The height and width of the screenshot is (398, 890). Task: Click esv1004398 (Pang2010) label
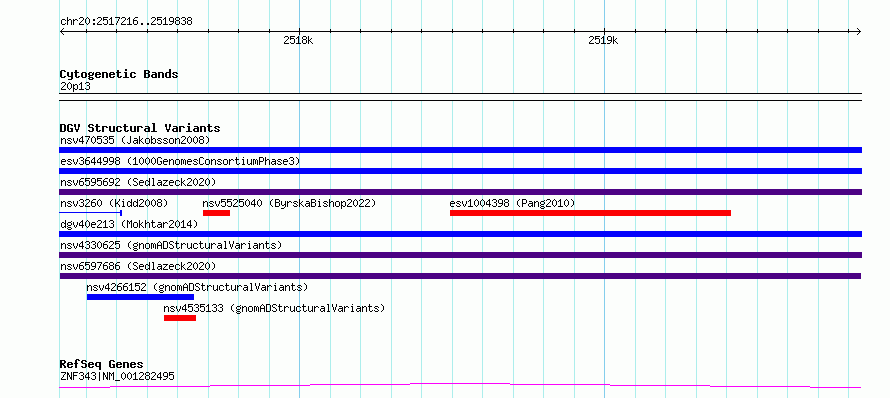pyautogui.click(x=512, y=203)
